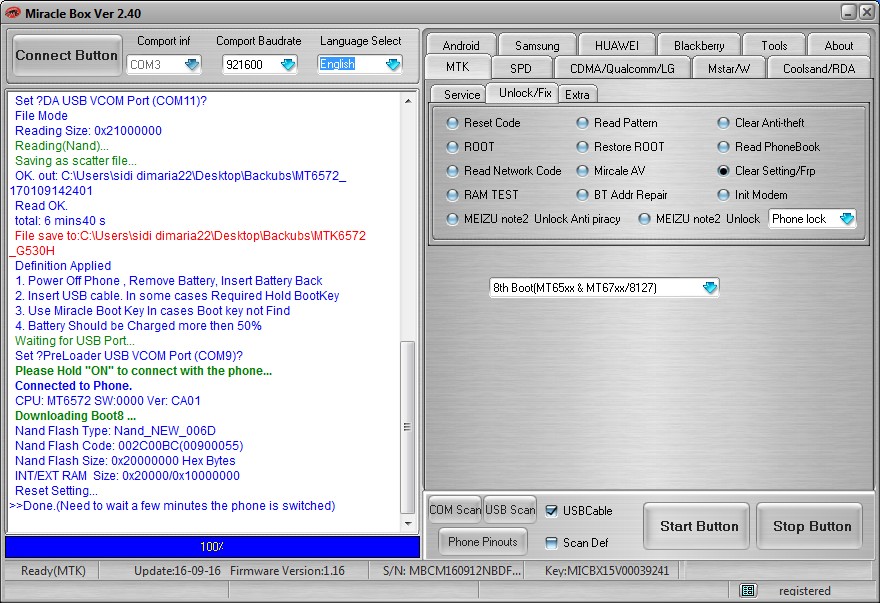Open the Extra sub-tab
Screen dimensions: 880x603
click(x=577, y=94)
